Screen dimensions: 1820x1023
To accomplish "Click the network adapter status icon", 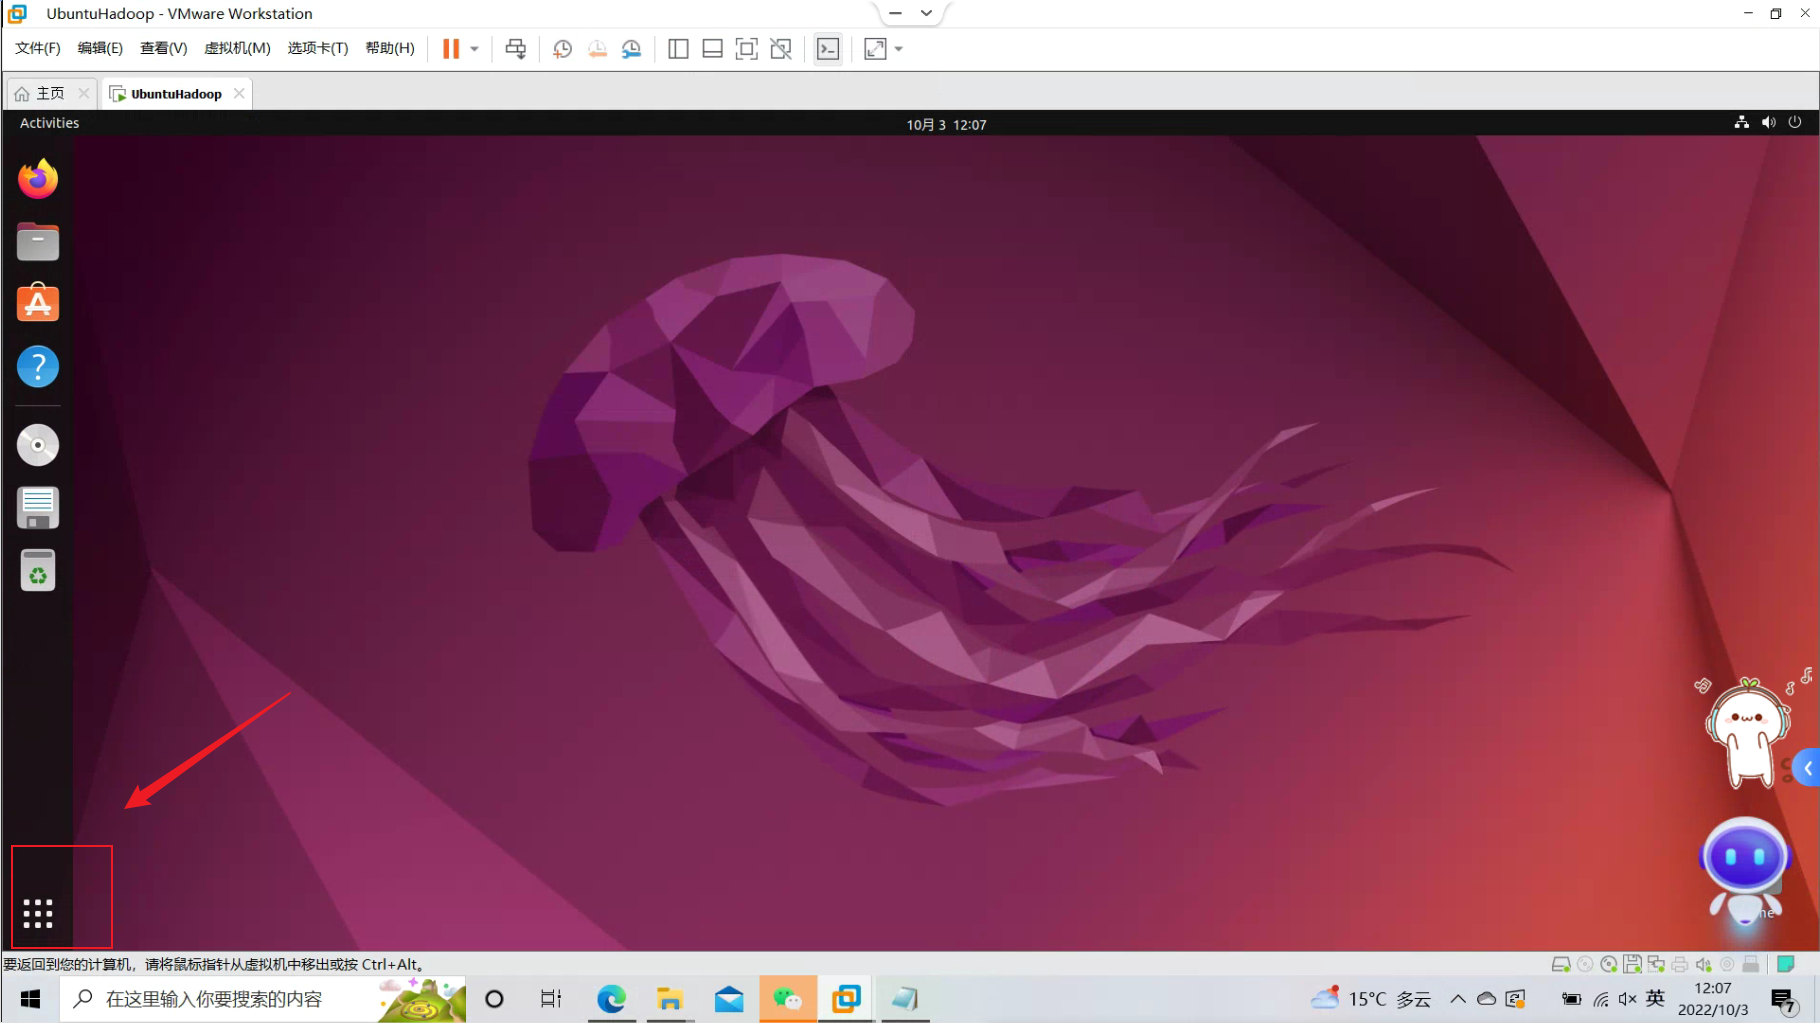I will (x=1656, y=964).
